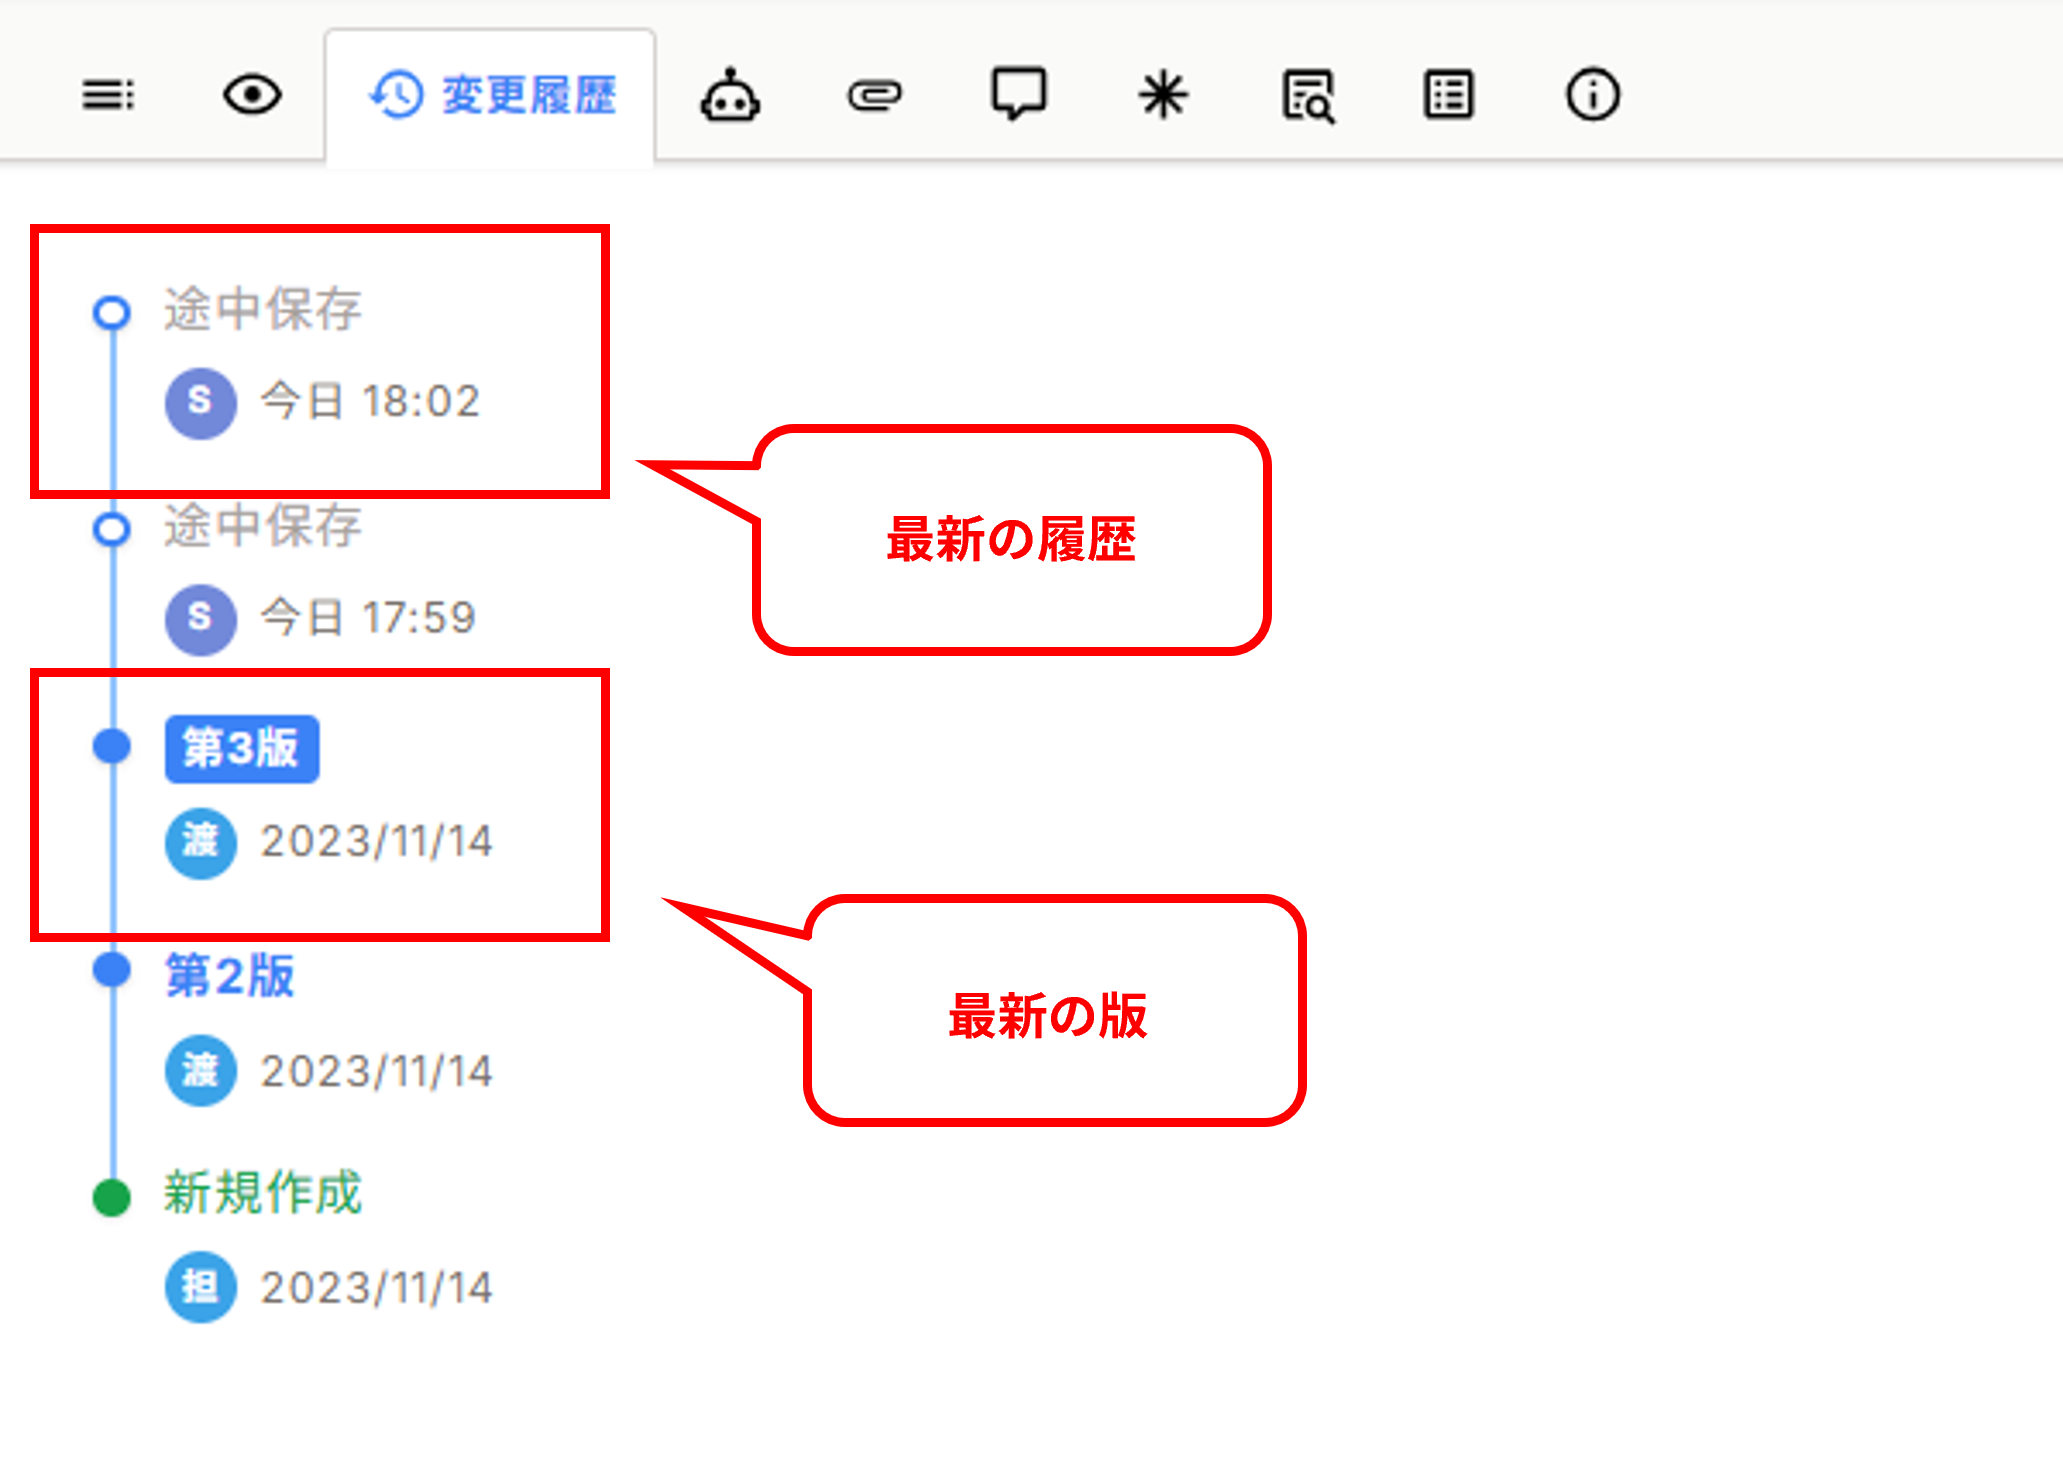Open the 第2版 version link
This screenshot has height=1478, width=2063.
[230, 975]
